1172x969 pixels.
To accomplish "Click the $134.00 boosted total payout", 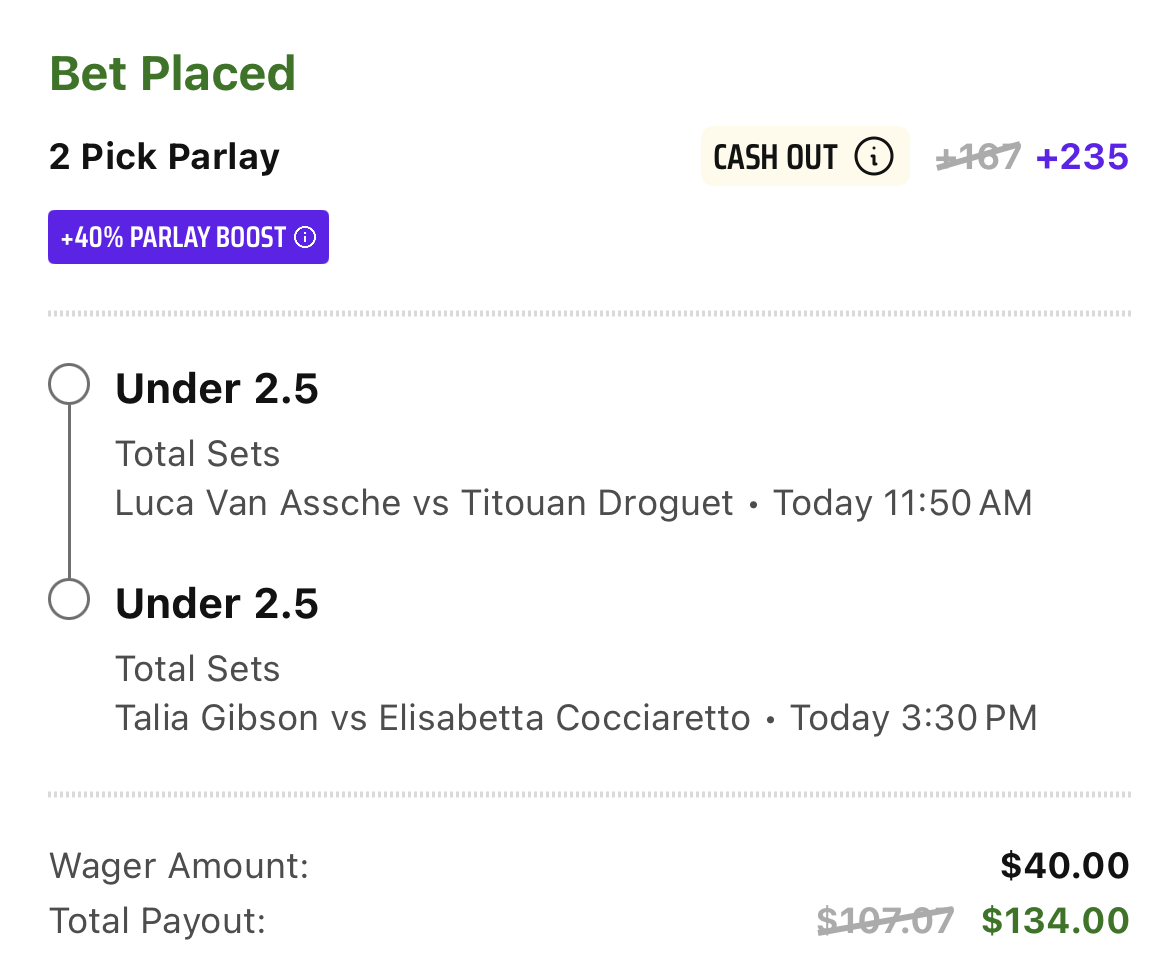I will [1055, 920].
